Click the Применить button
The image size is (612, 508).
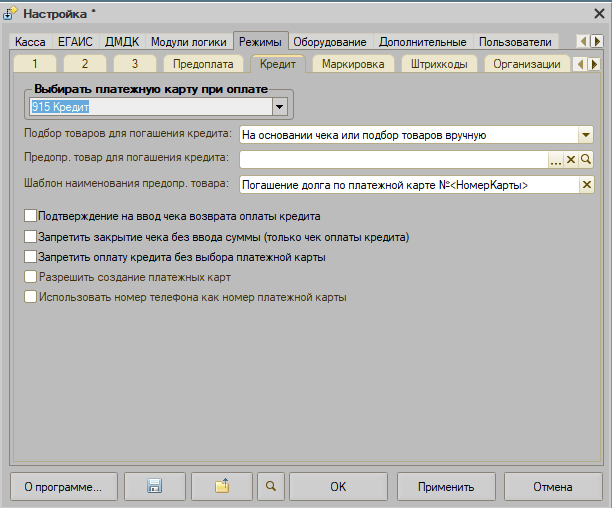[x=446, y=487]
